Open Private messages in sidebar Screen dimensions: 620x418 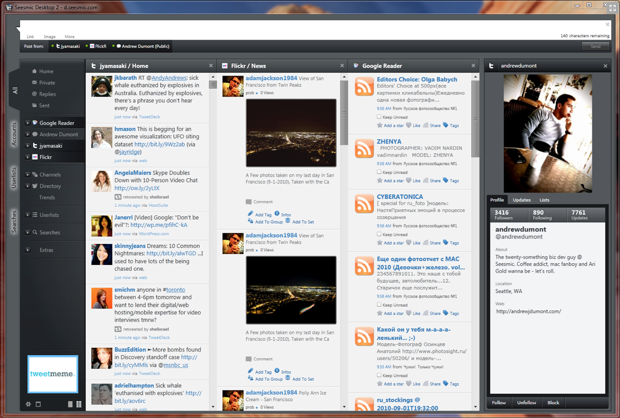click(x=43, y=83)
